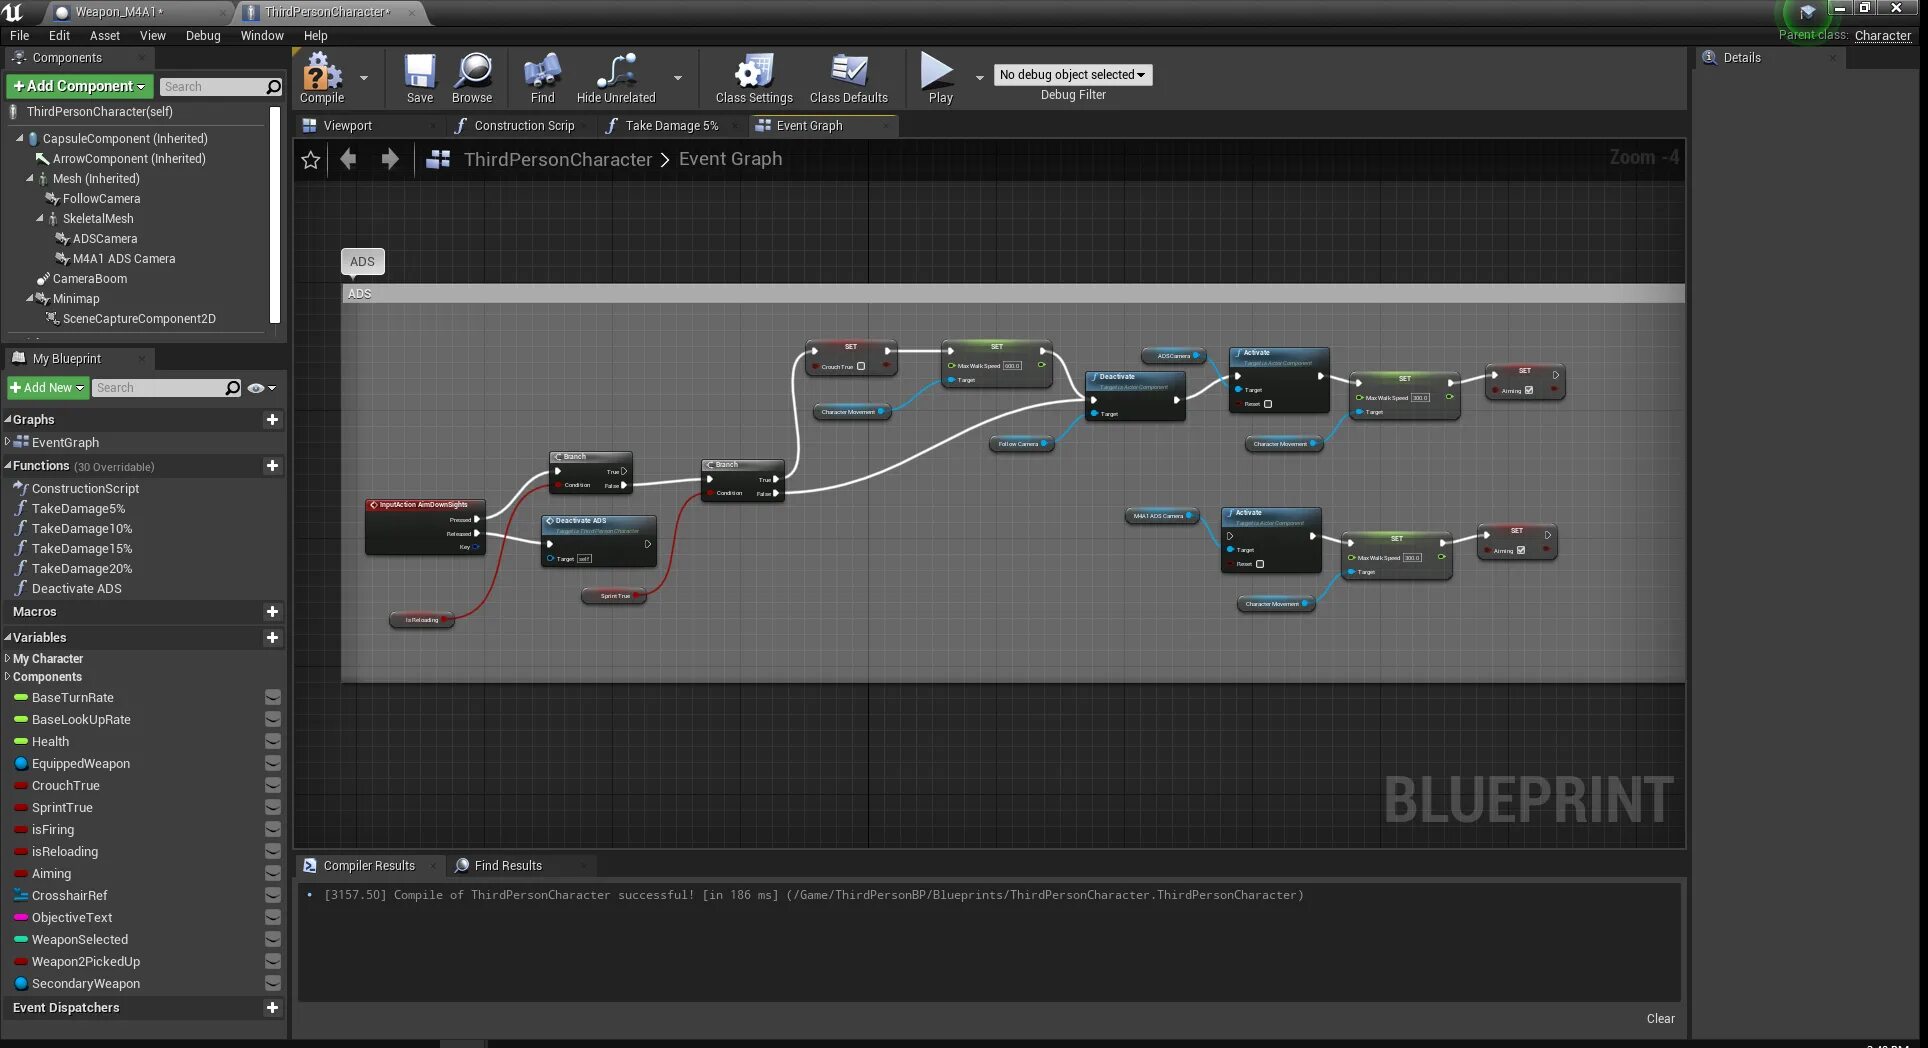Screen dimensions: 1928x1048
Task: Open the Add Component dropdown
Action: click(80, 86)
